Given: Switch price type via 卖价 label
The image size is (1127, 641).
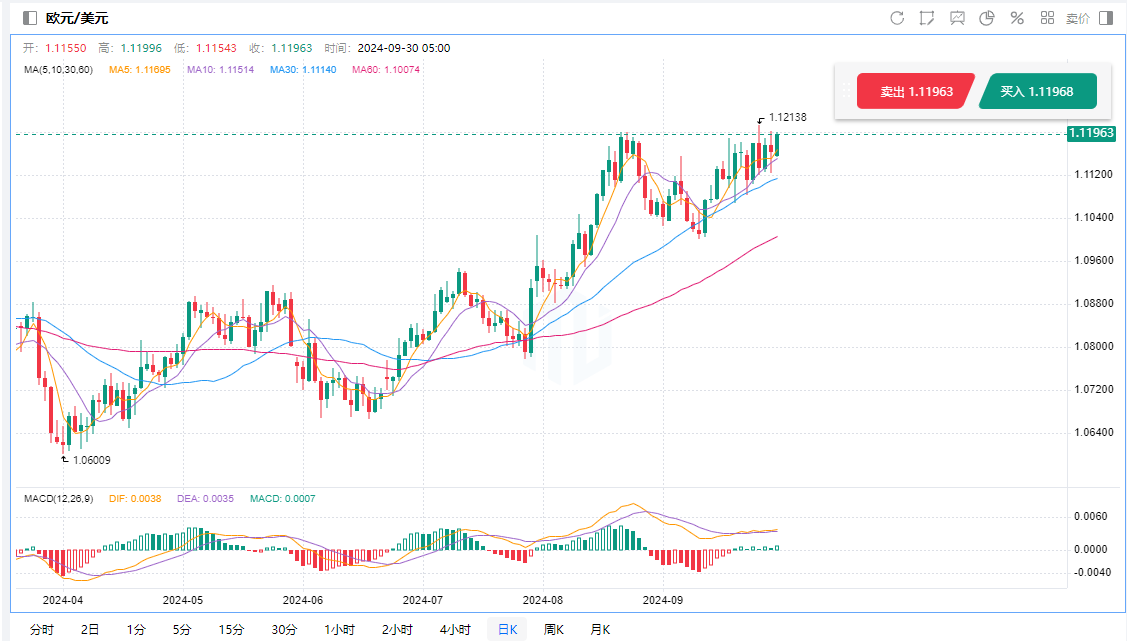Looking at the screenshot, I should 1077,18.
